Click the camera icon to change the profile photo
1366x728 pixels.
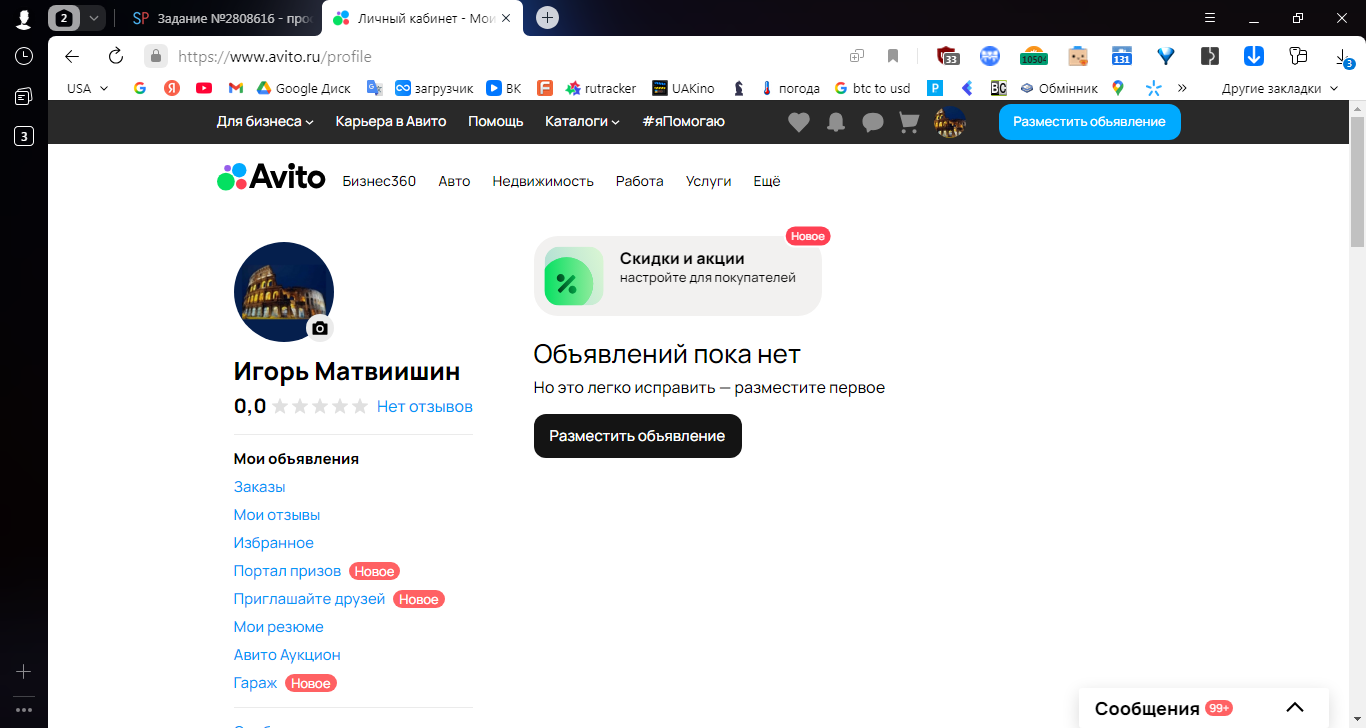pos(320,328)
